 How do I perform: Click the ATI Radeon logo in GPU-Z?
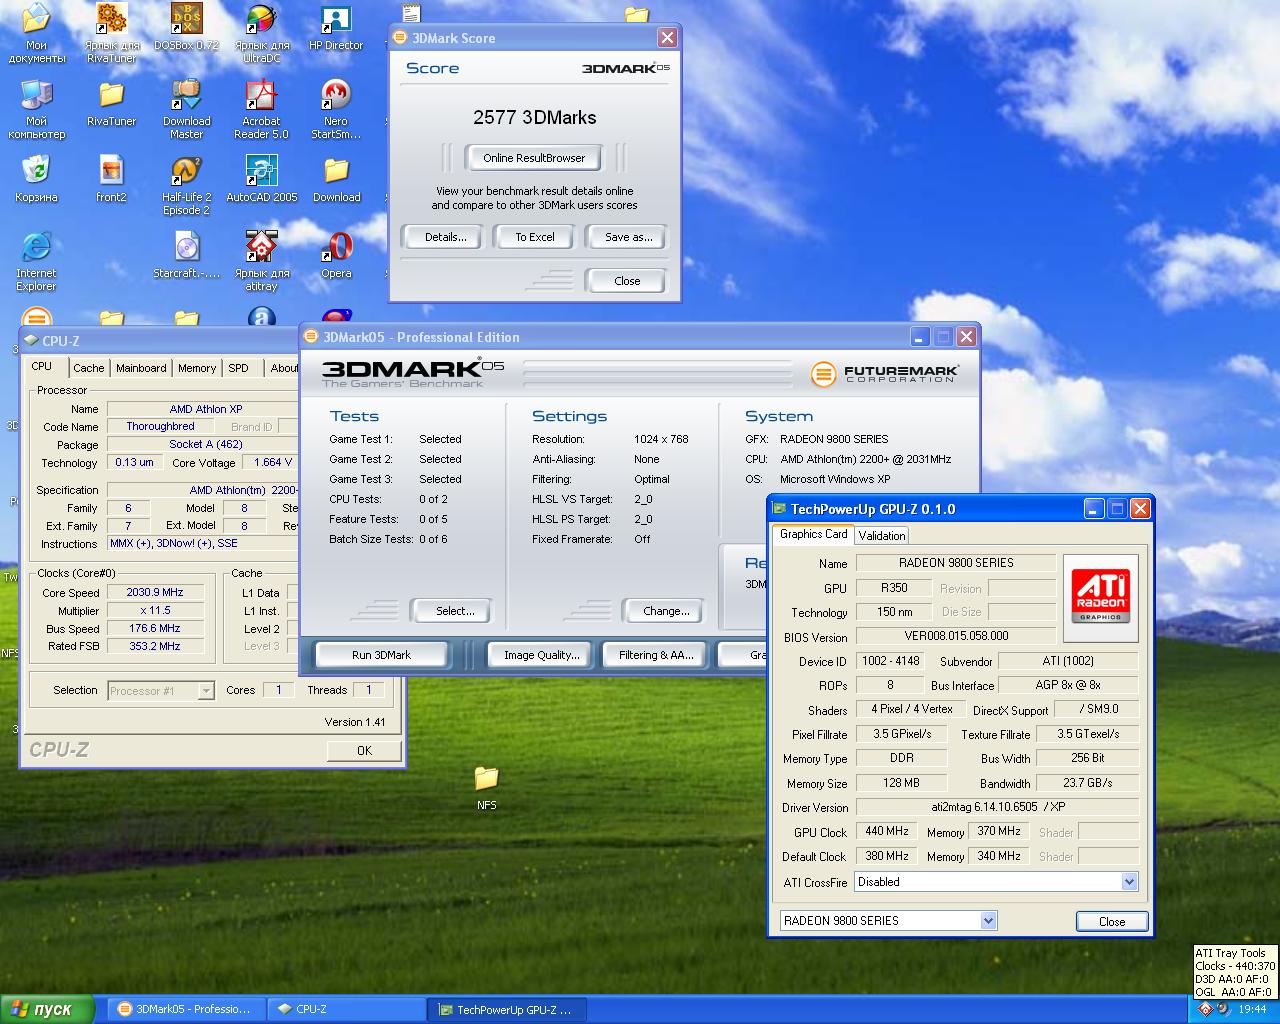coord(1100,597)
